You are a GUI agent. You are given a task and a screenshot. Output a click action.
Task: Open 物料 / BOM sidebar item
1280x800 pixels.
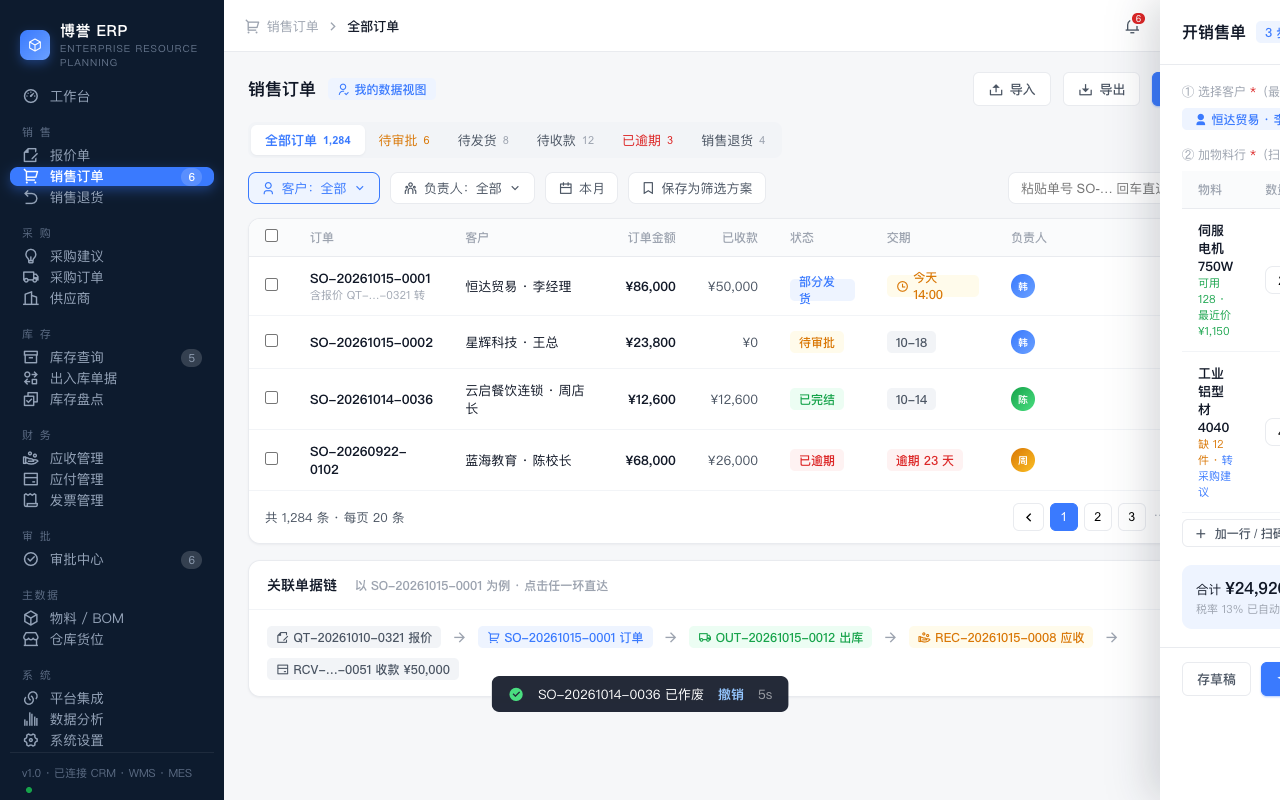pos(112,618)
